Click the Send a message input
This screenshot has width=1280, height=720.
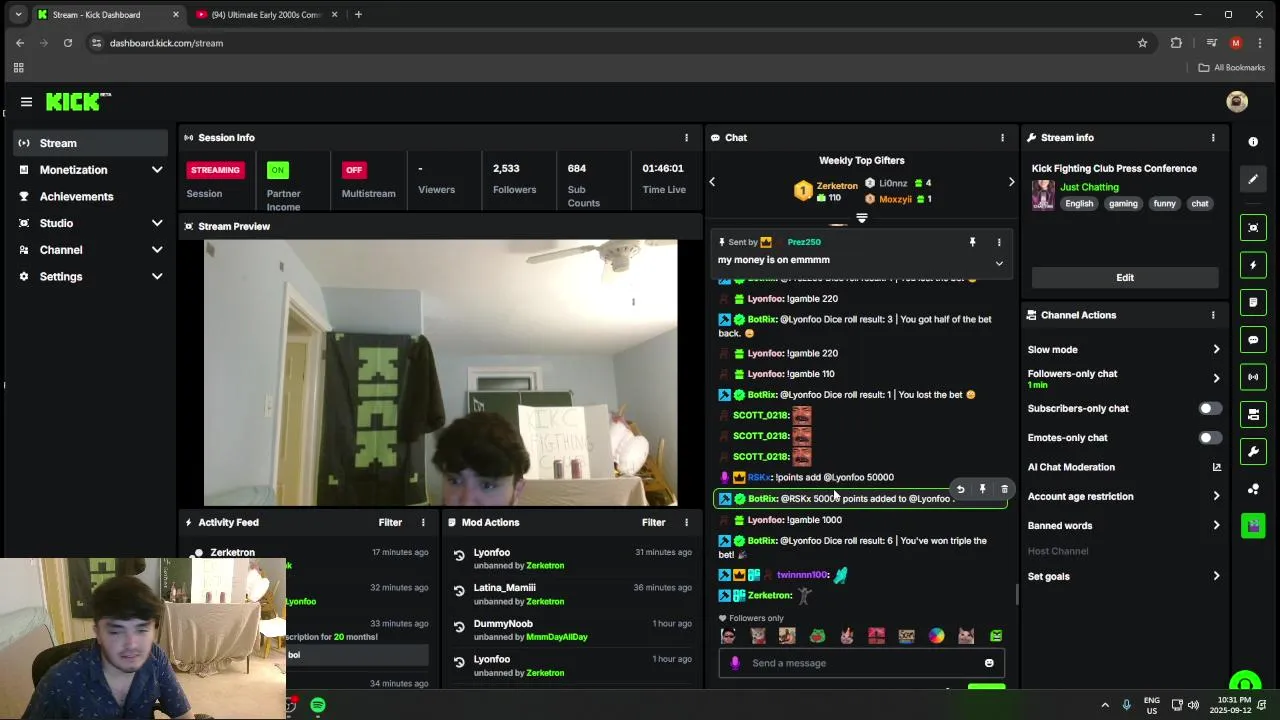click(861, 663)
